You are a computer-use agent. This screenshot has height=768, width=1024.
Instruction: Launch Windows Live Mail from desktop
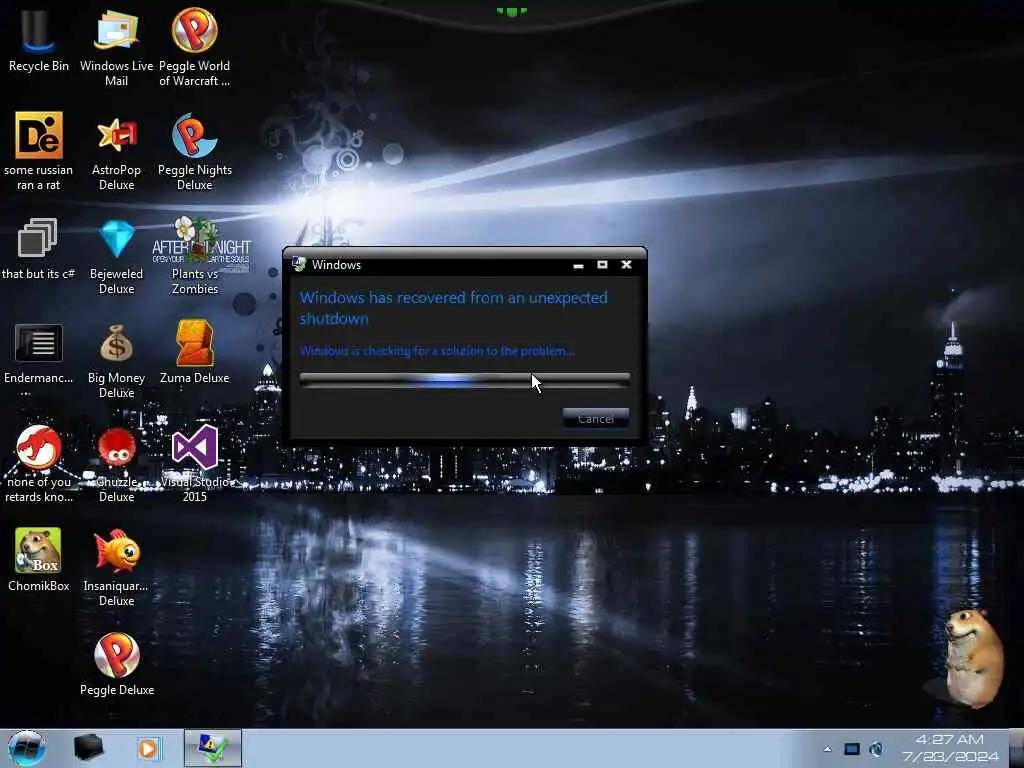point(116,47)
